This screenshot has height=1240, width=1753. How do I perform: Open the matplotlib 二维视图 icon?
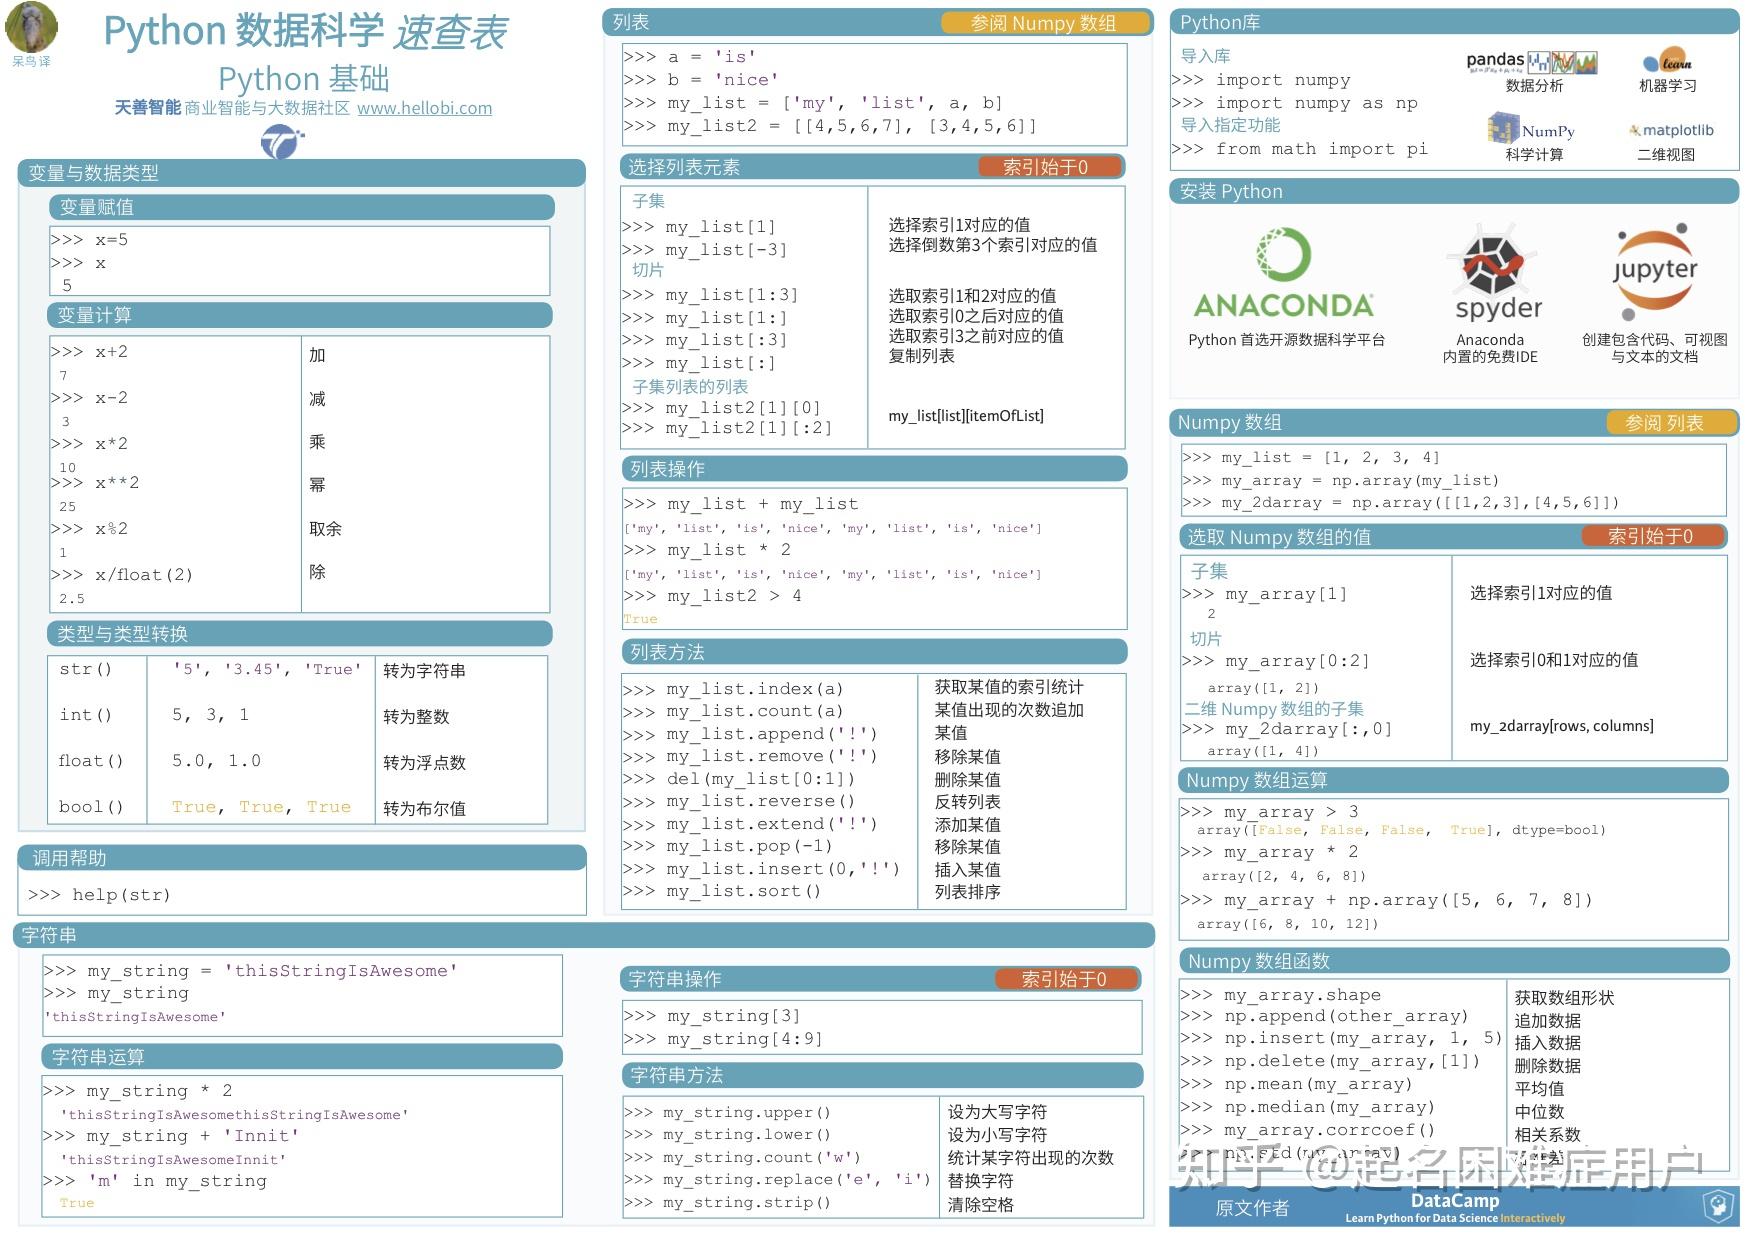1672,130
